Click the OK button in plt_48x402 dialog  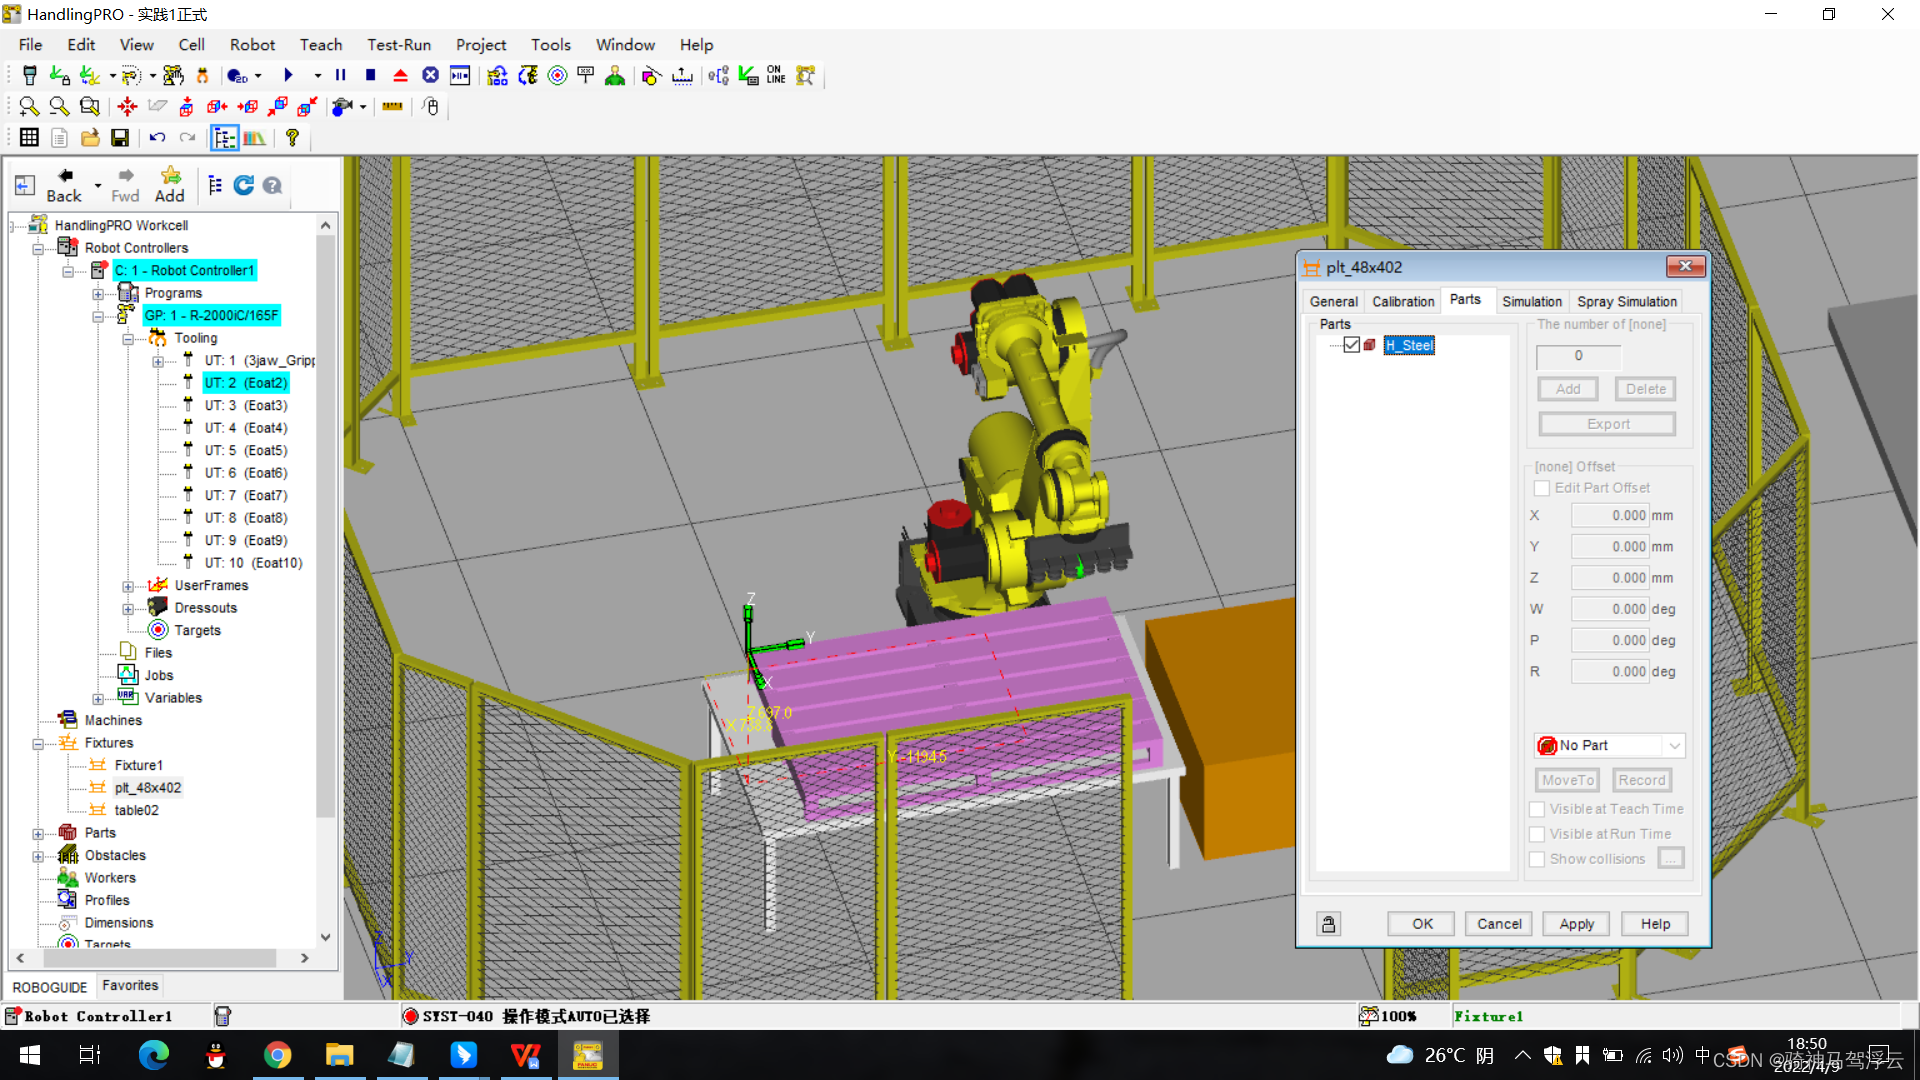tap(1422, 924)
